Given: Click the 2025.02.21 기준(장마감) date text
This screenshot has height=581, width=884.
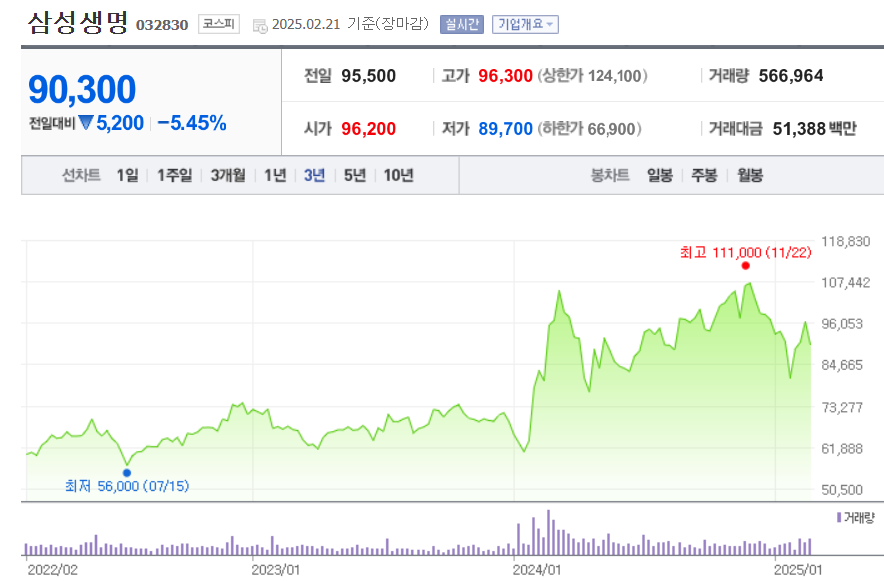Looking at the screenshot, I should point(350,24).
